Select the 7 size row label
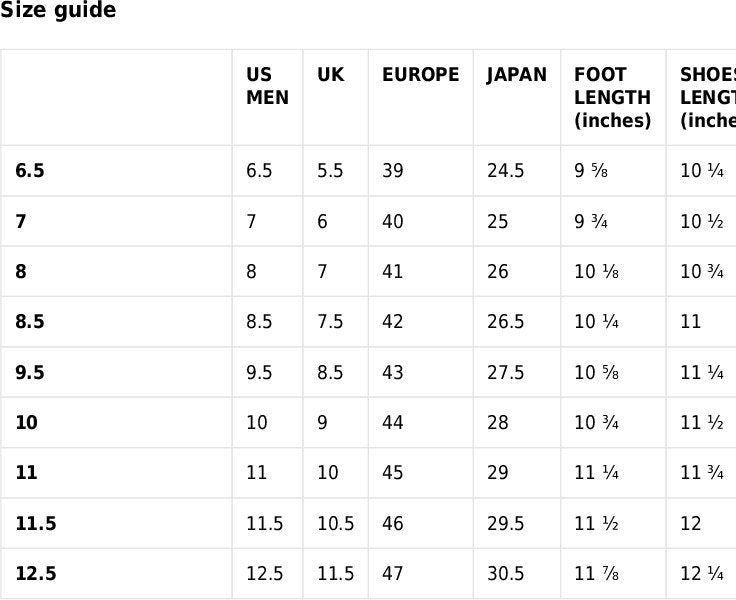736x600 pixels. click(21, 222)
